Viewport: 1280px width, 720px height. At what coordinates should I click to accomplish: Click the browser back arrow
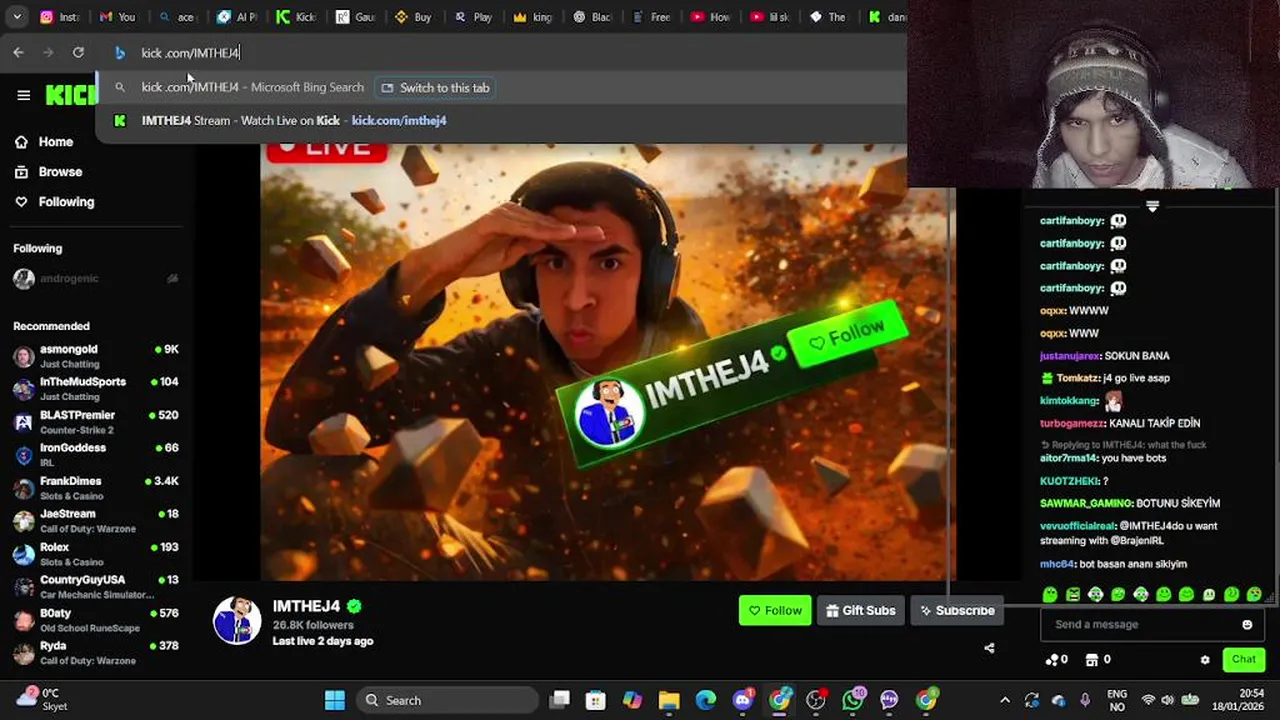[x=18, y=53]
